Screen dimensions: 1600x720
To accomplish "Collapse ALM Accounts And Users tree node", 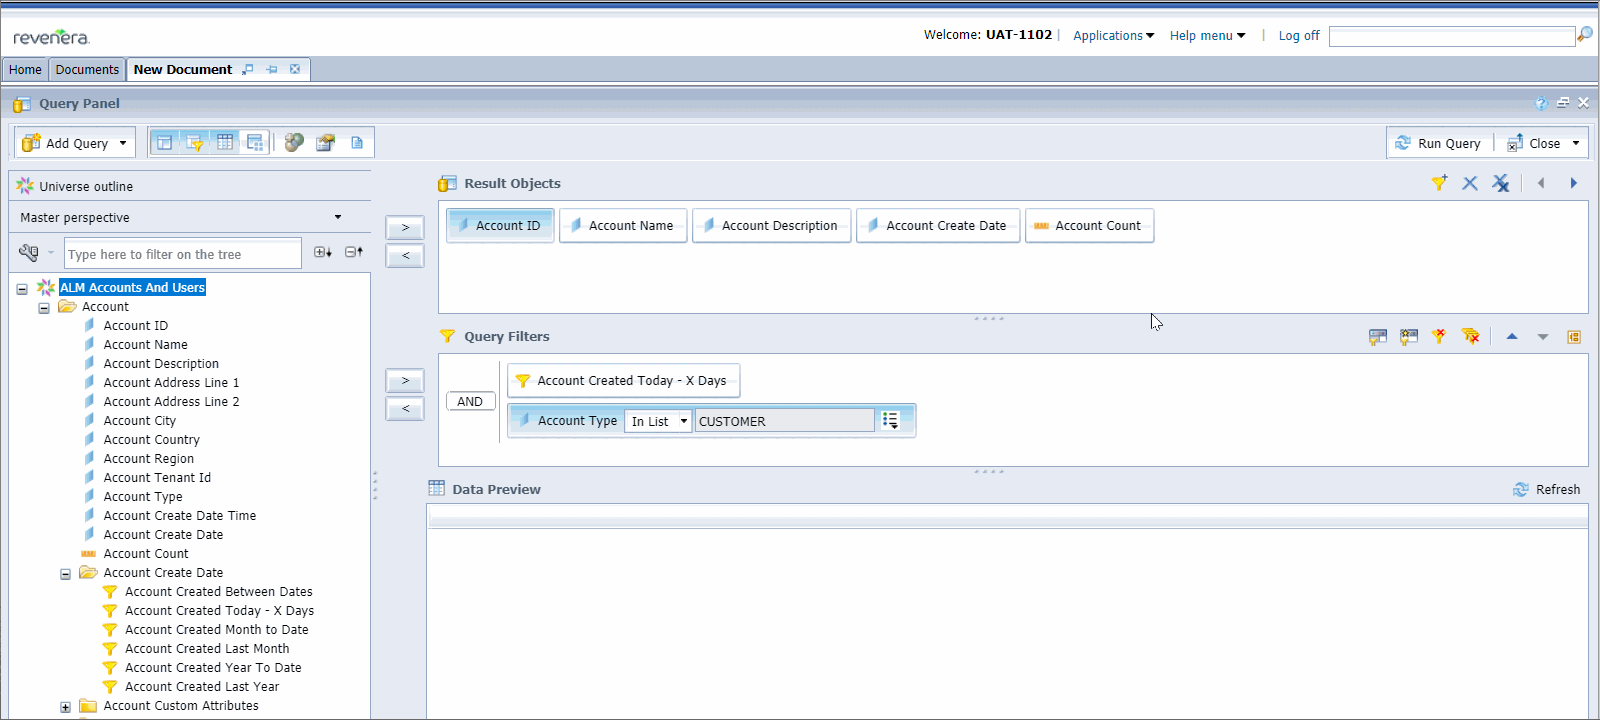I will [22, 289].
